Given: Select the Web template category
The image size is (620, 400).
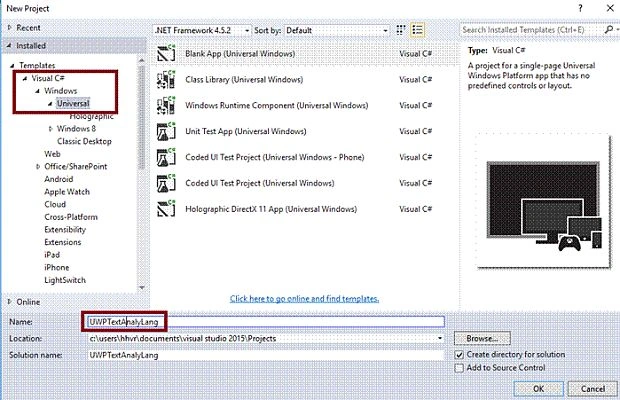Looking at the screenshot, I should 52,154.
